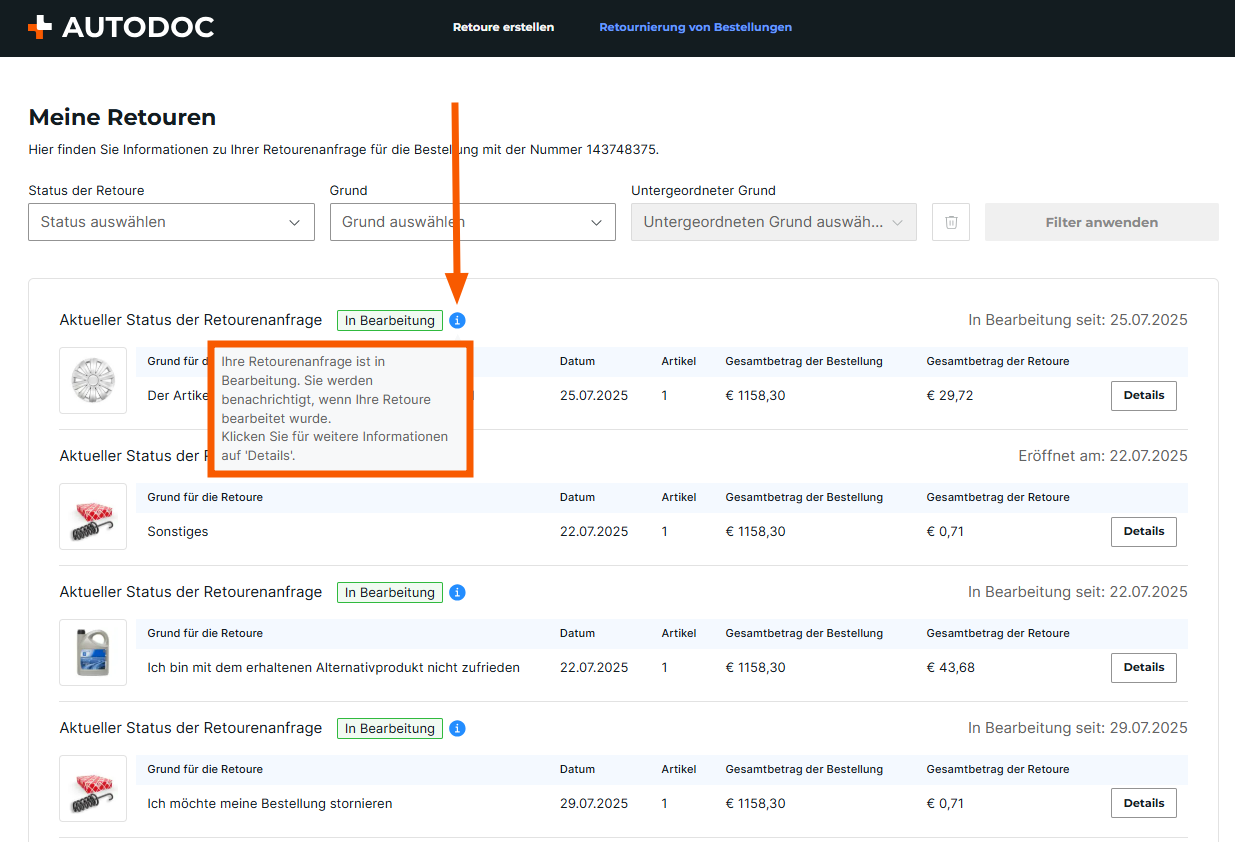
Task: Click In Bearbeitung badge on first return
Action: click(389, 320)
